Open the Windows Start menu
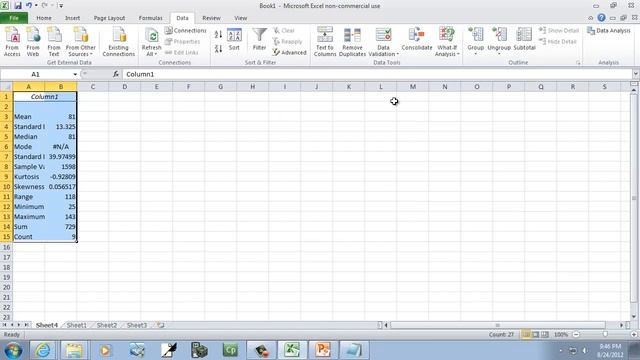Screen dimensions: 640x360 click(13, 350)
